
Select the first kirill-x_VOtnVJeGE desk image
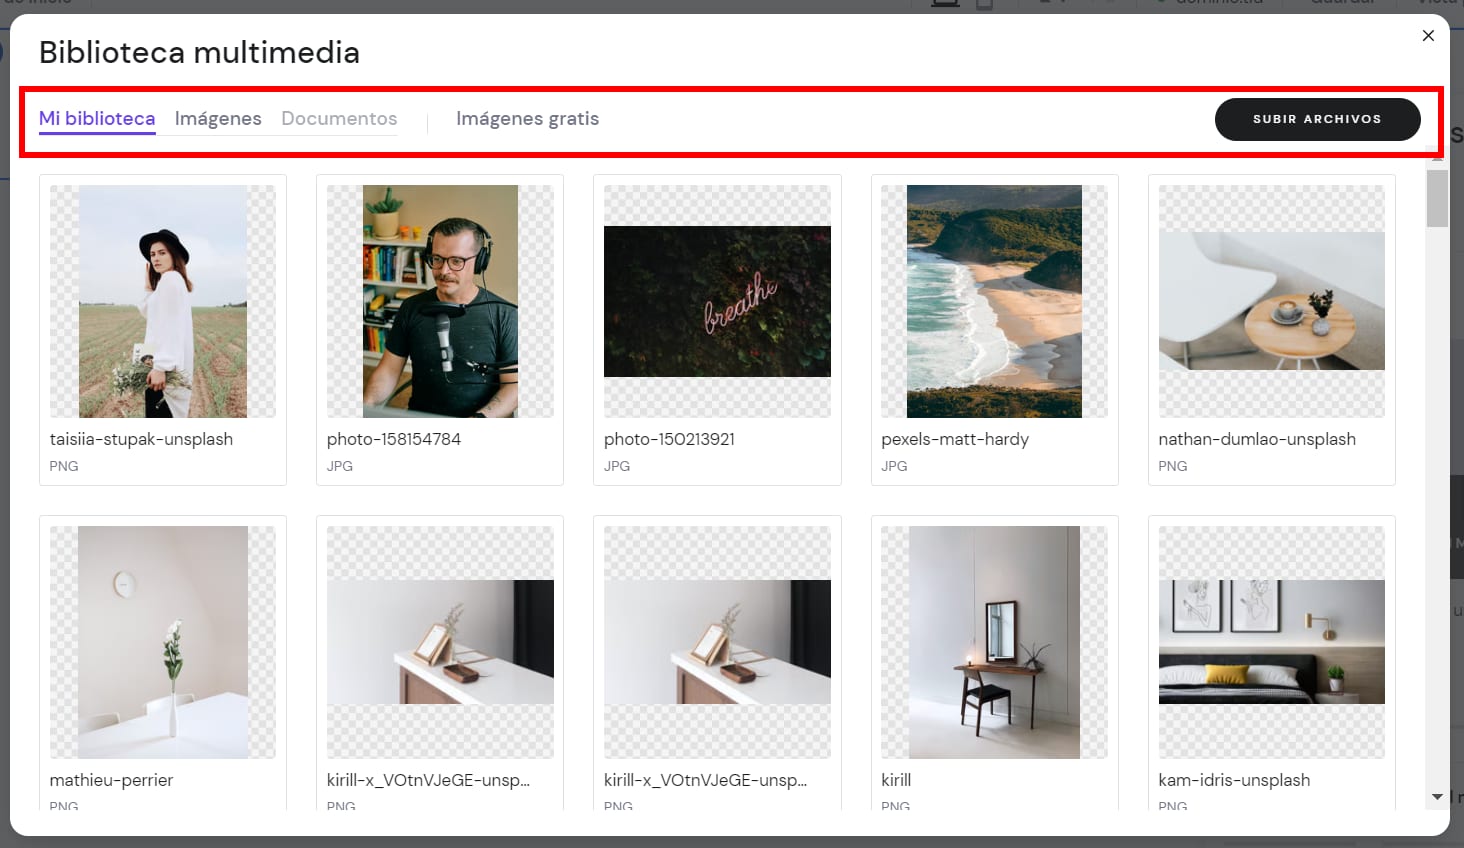[x=440, y=642]
